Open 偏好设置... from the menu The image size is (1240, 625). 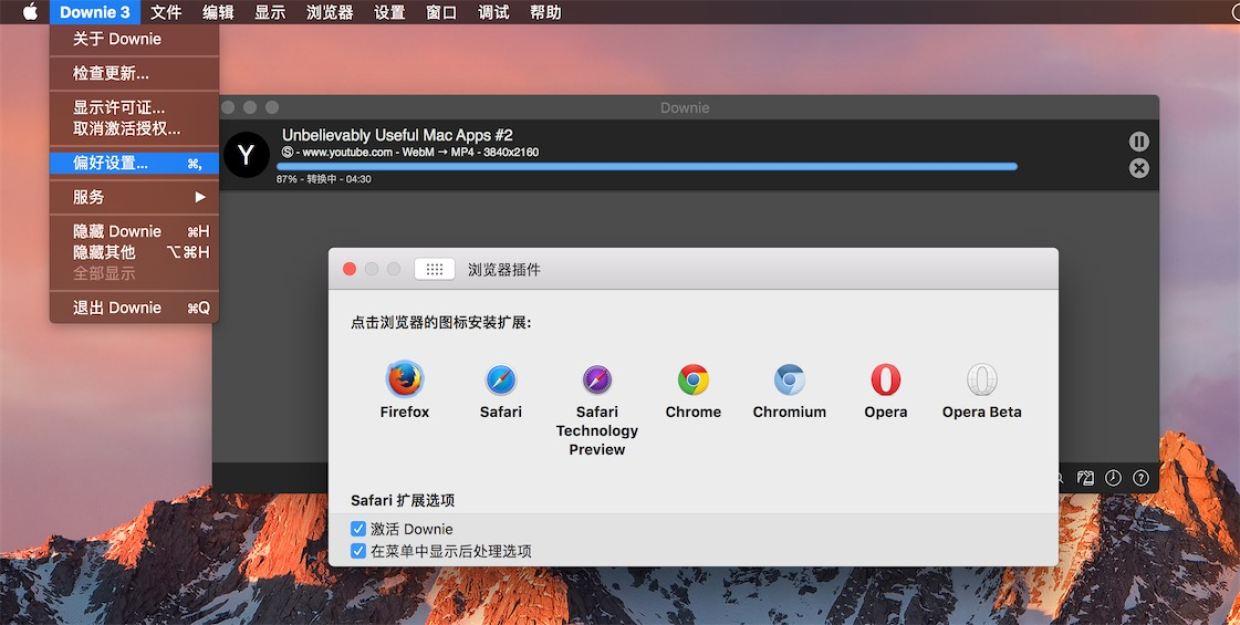click(134, 163)
